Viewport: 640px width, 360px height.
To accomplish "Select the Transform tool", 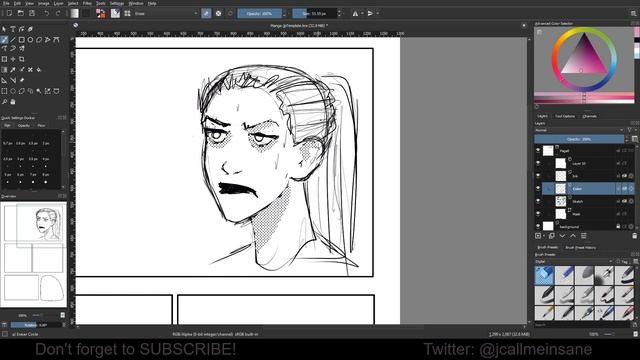I will tap(4, 59).
